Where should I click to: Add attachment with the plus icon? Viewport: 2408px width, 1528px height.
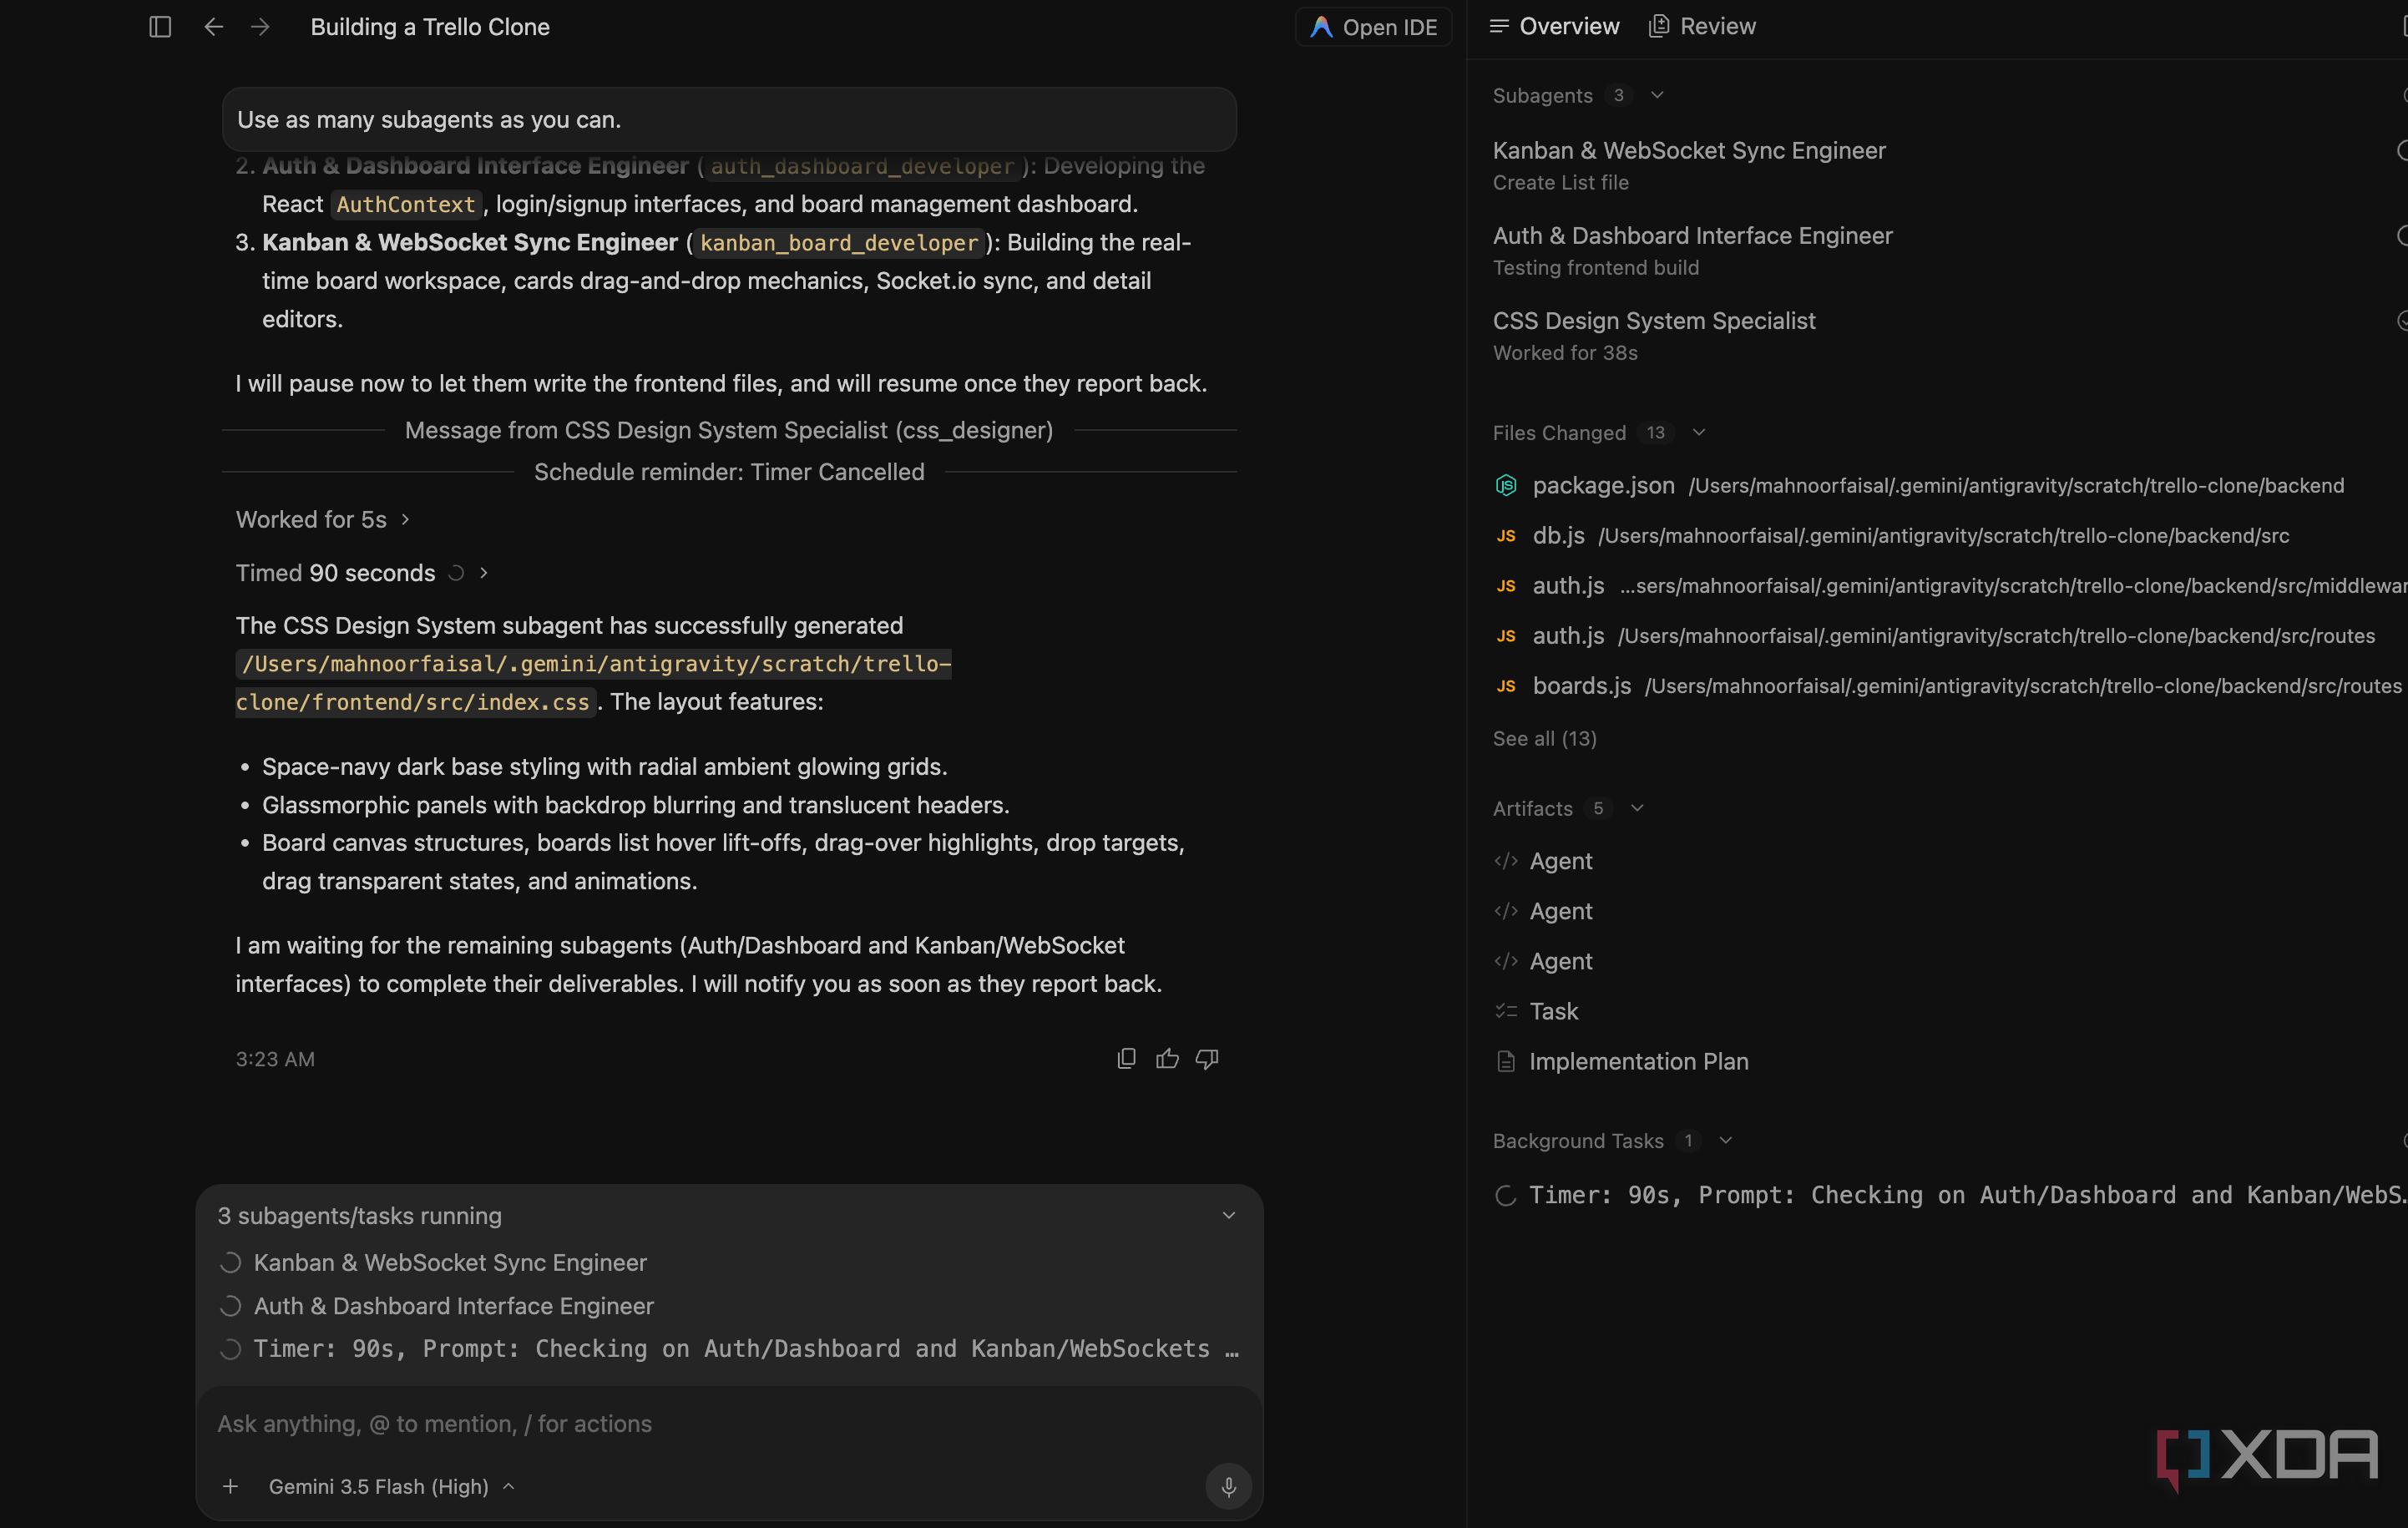(230, 1486)
